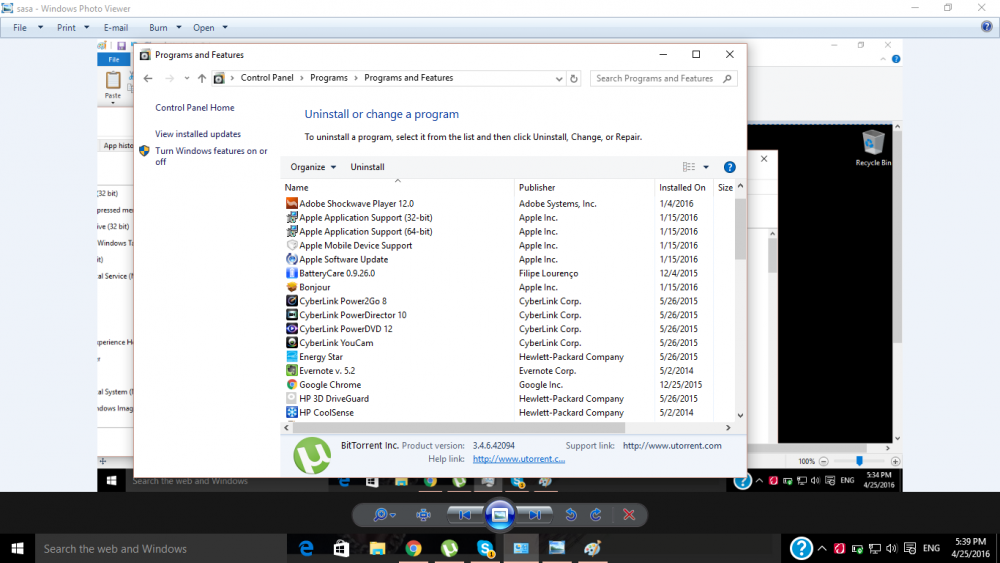Show hidden system tray icons
The image size is (1000, 563).
[x=822, y=548]
